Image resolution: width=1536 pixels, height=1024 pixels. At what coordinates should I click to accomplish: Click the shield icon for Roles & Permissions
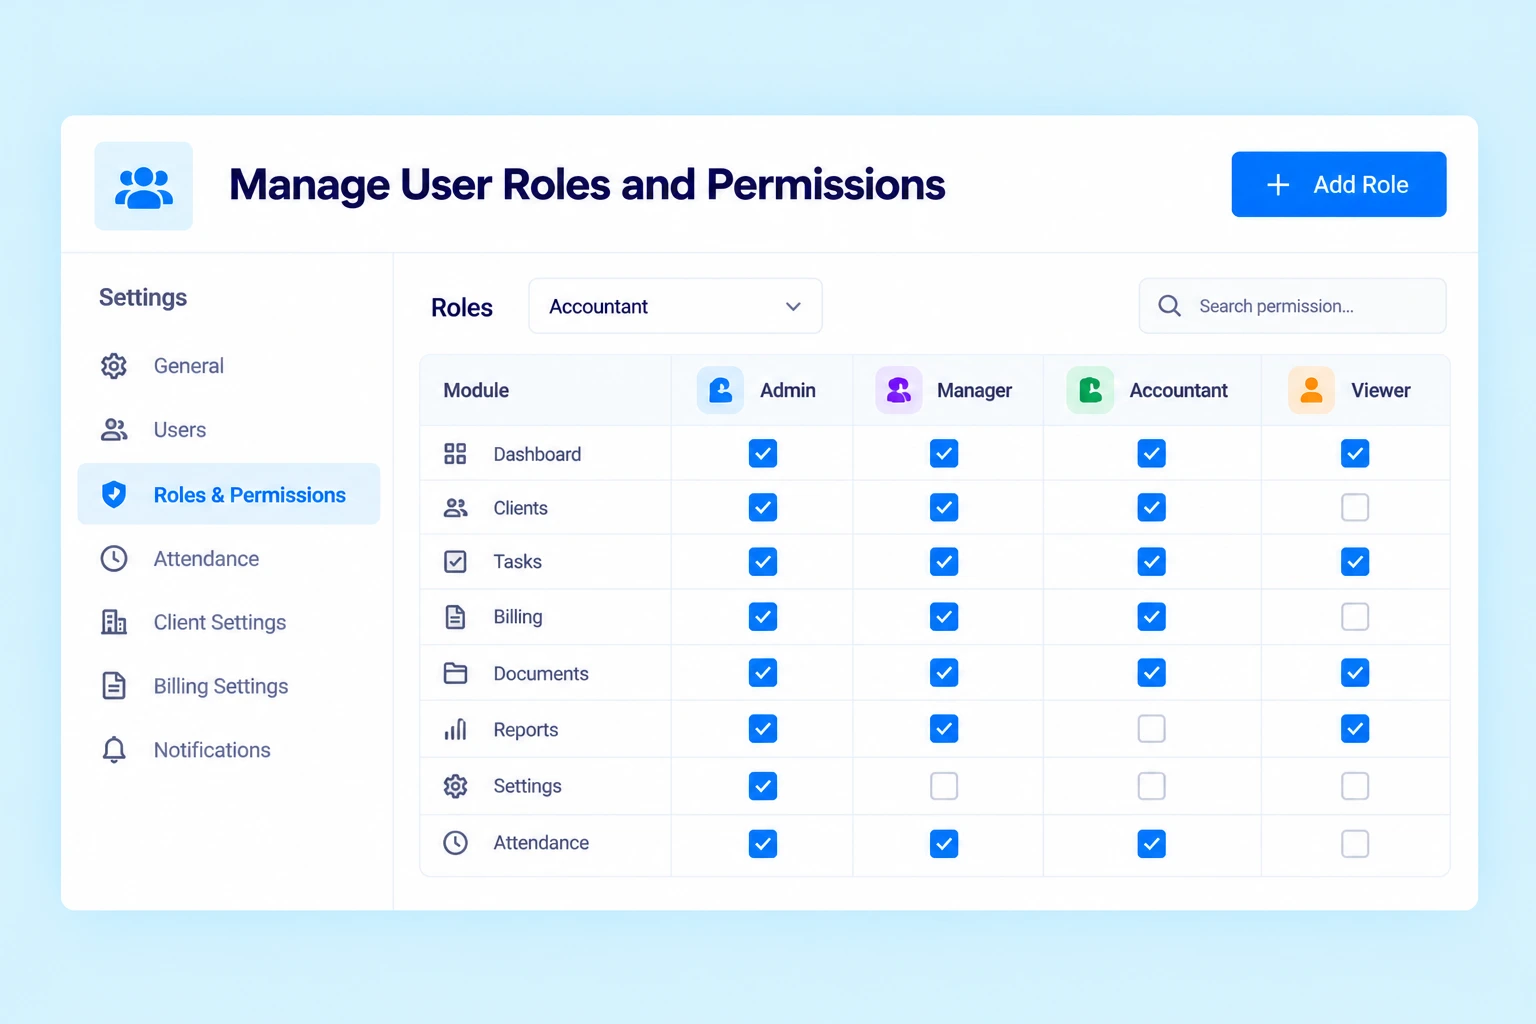[114, 494]
